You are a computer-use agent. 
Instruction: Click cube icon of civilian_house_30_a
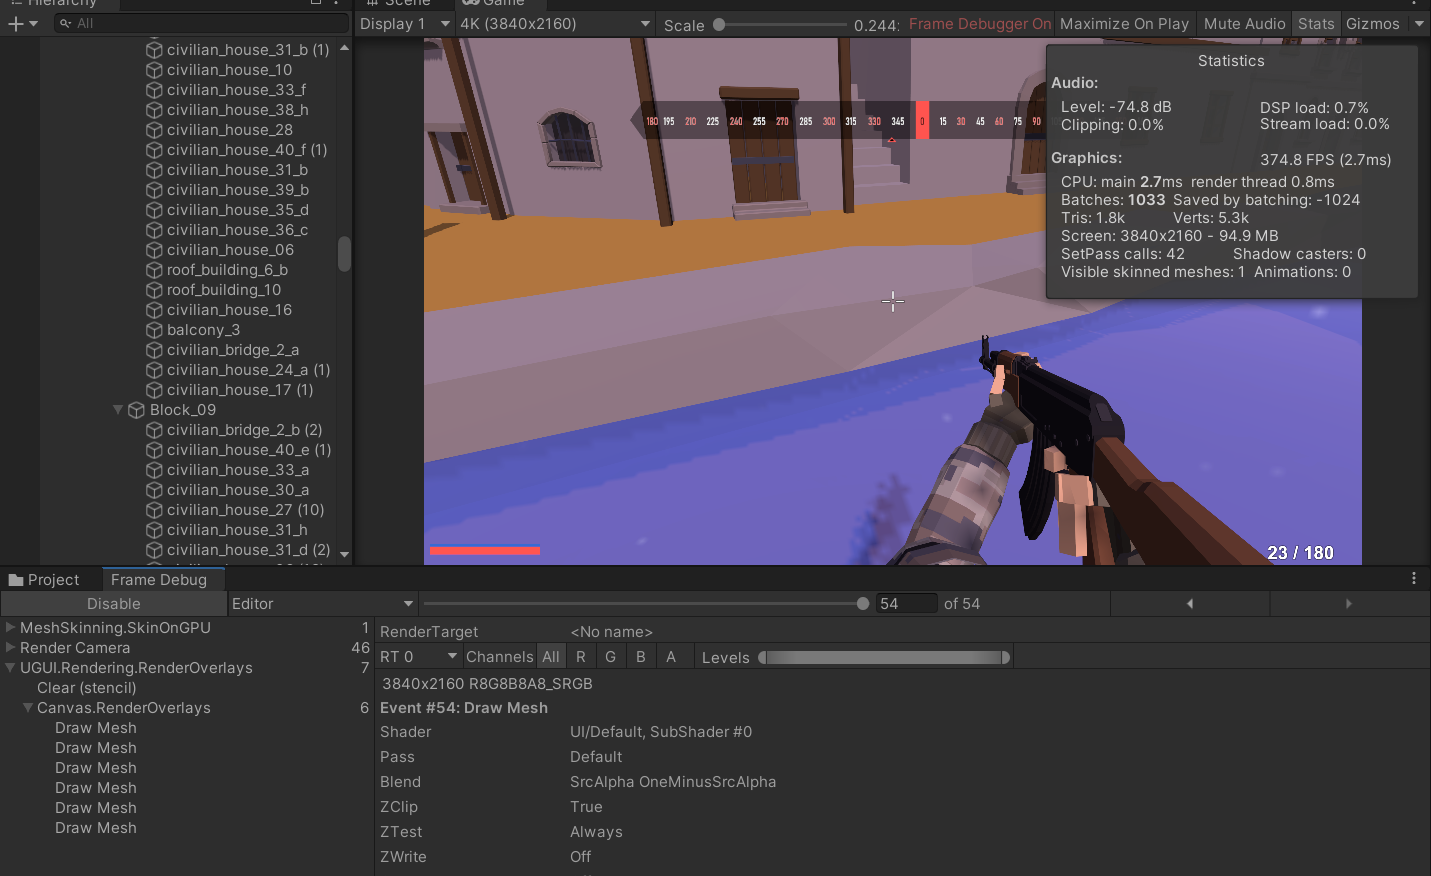[154, 490]
